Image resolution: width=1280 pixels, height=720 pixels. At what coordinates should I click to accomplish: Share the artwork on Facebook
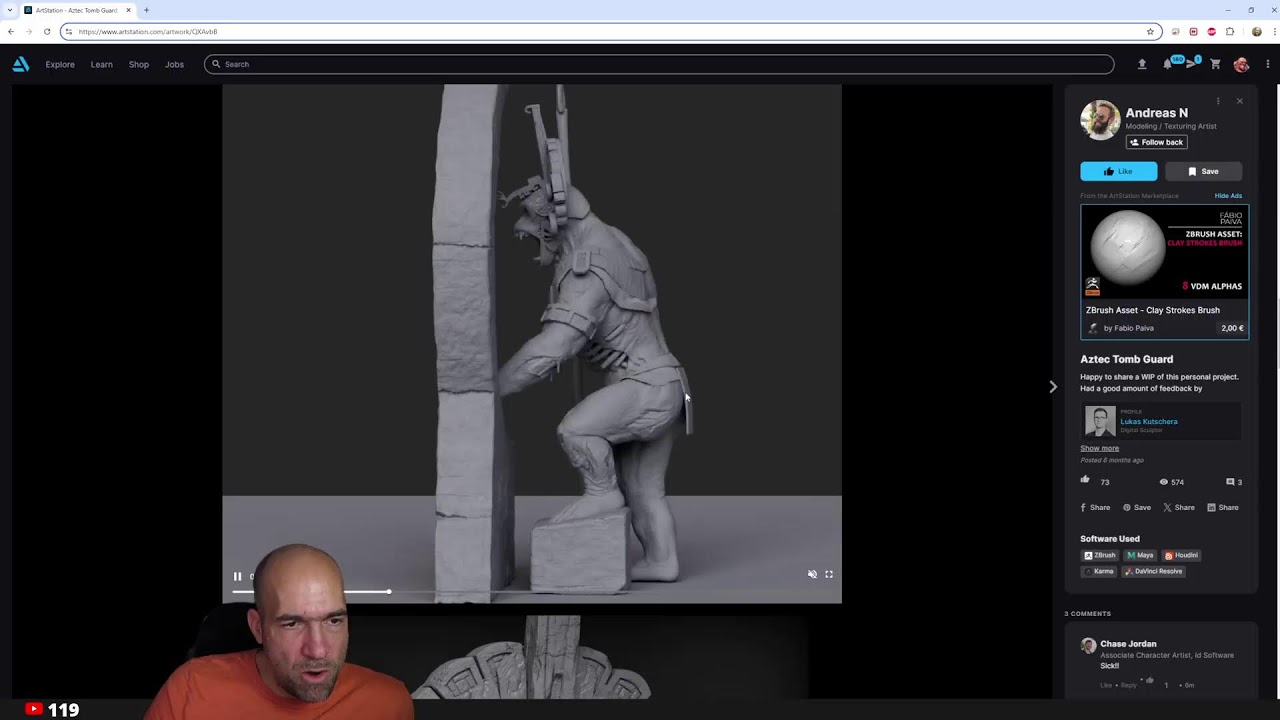click(x=1095, y=507)
